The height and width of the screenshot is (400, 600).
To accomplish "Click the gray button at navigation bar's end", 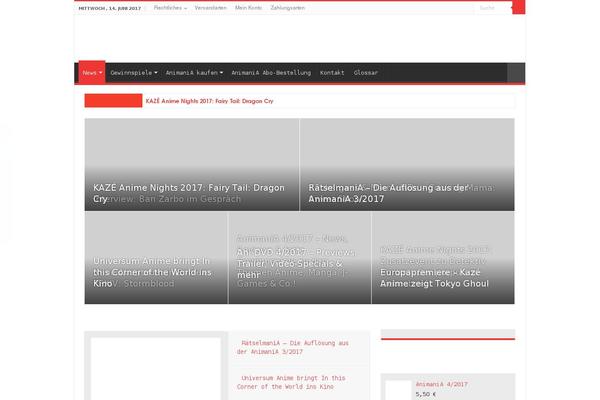I will [x=516, y=73].
